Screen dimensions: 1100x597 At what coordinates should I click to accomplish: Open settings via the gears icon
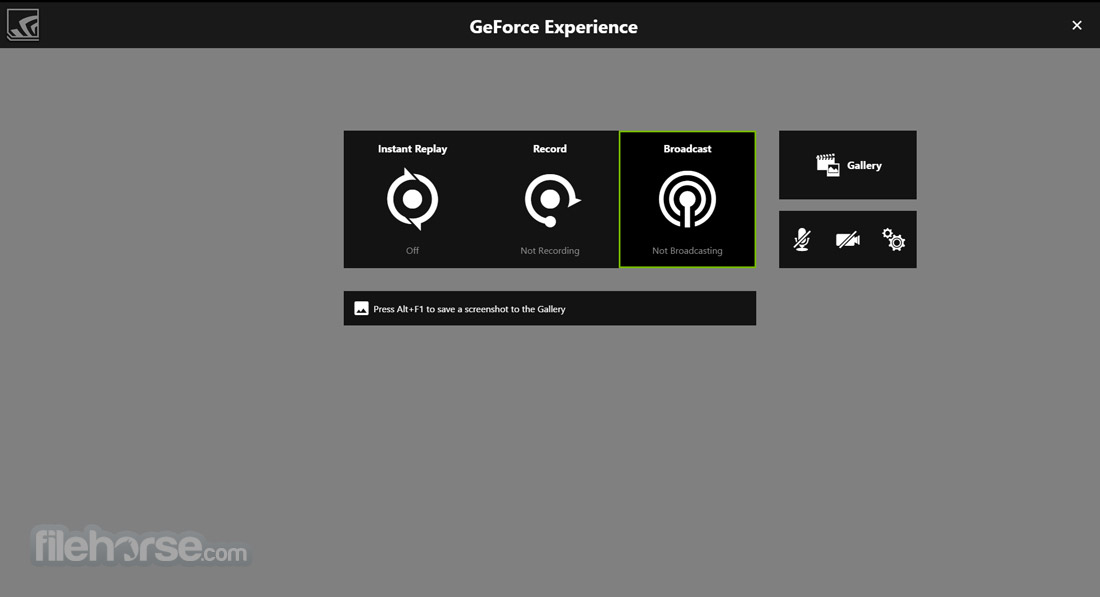pos(893,239)
